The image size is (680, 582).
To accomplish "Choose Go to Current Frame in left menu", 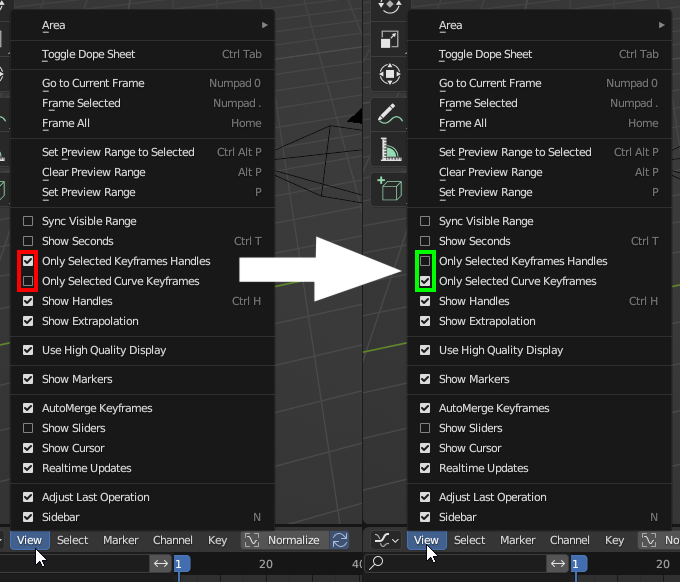I will (142, 83).
